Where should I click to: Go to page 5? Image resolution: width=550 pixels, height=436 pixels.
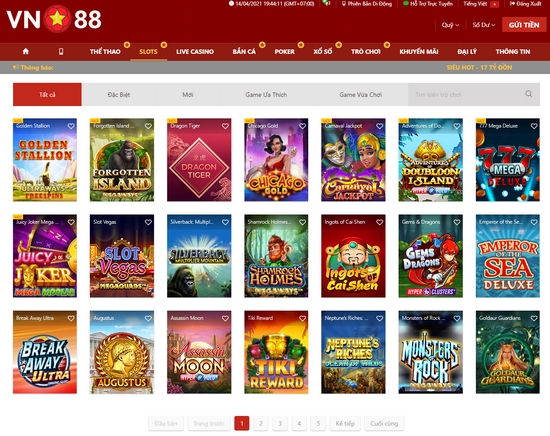pos(318,423)
